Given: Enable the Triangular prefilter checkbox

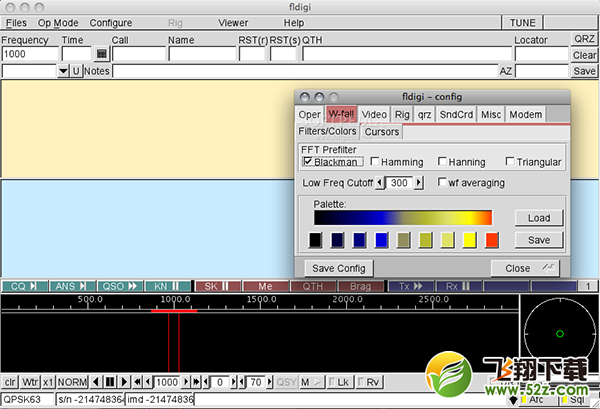Looking at the screenshot, I should click(x=510, y=161).
